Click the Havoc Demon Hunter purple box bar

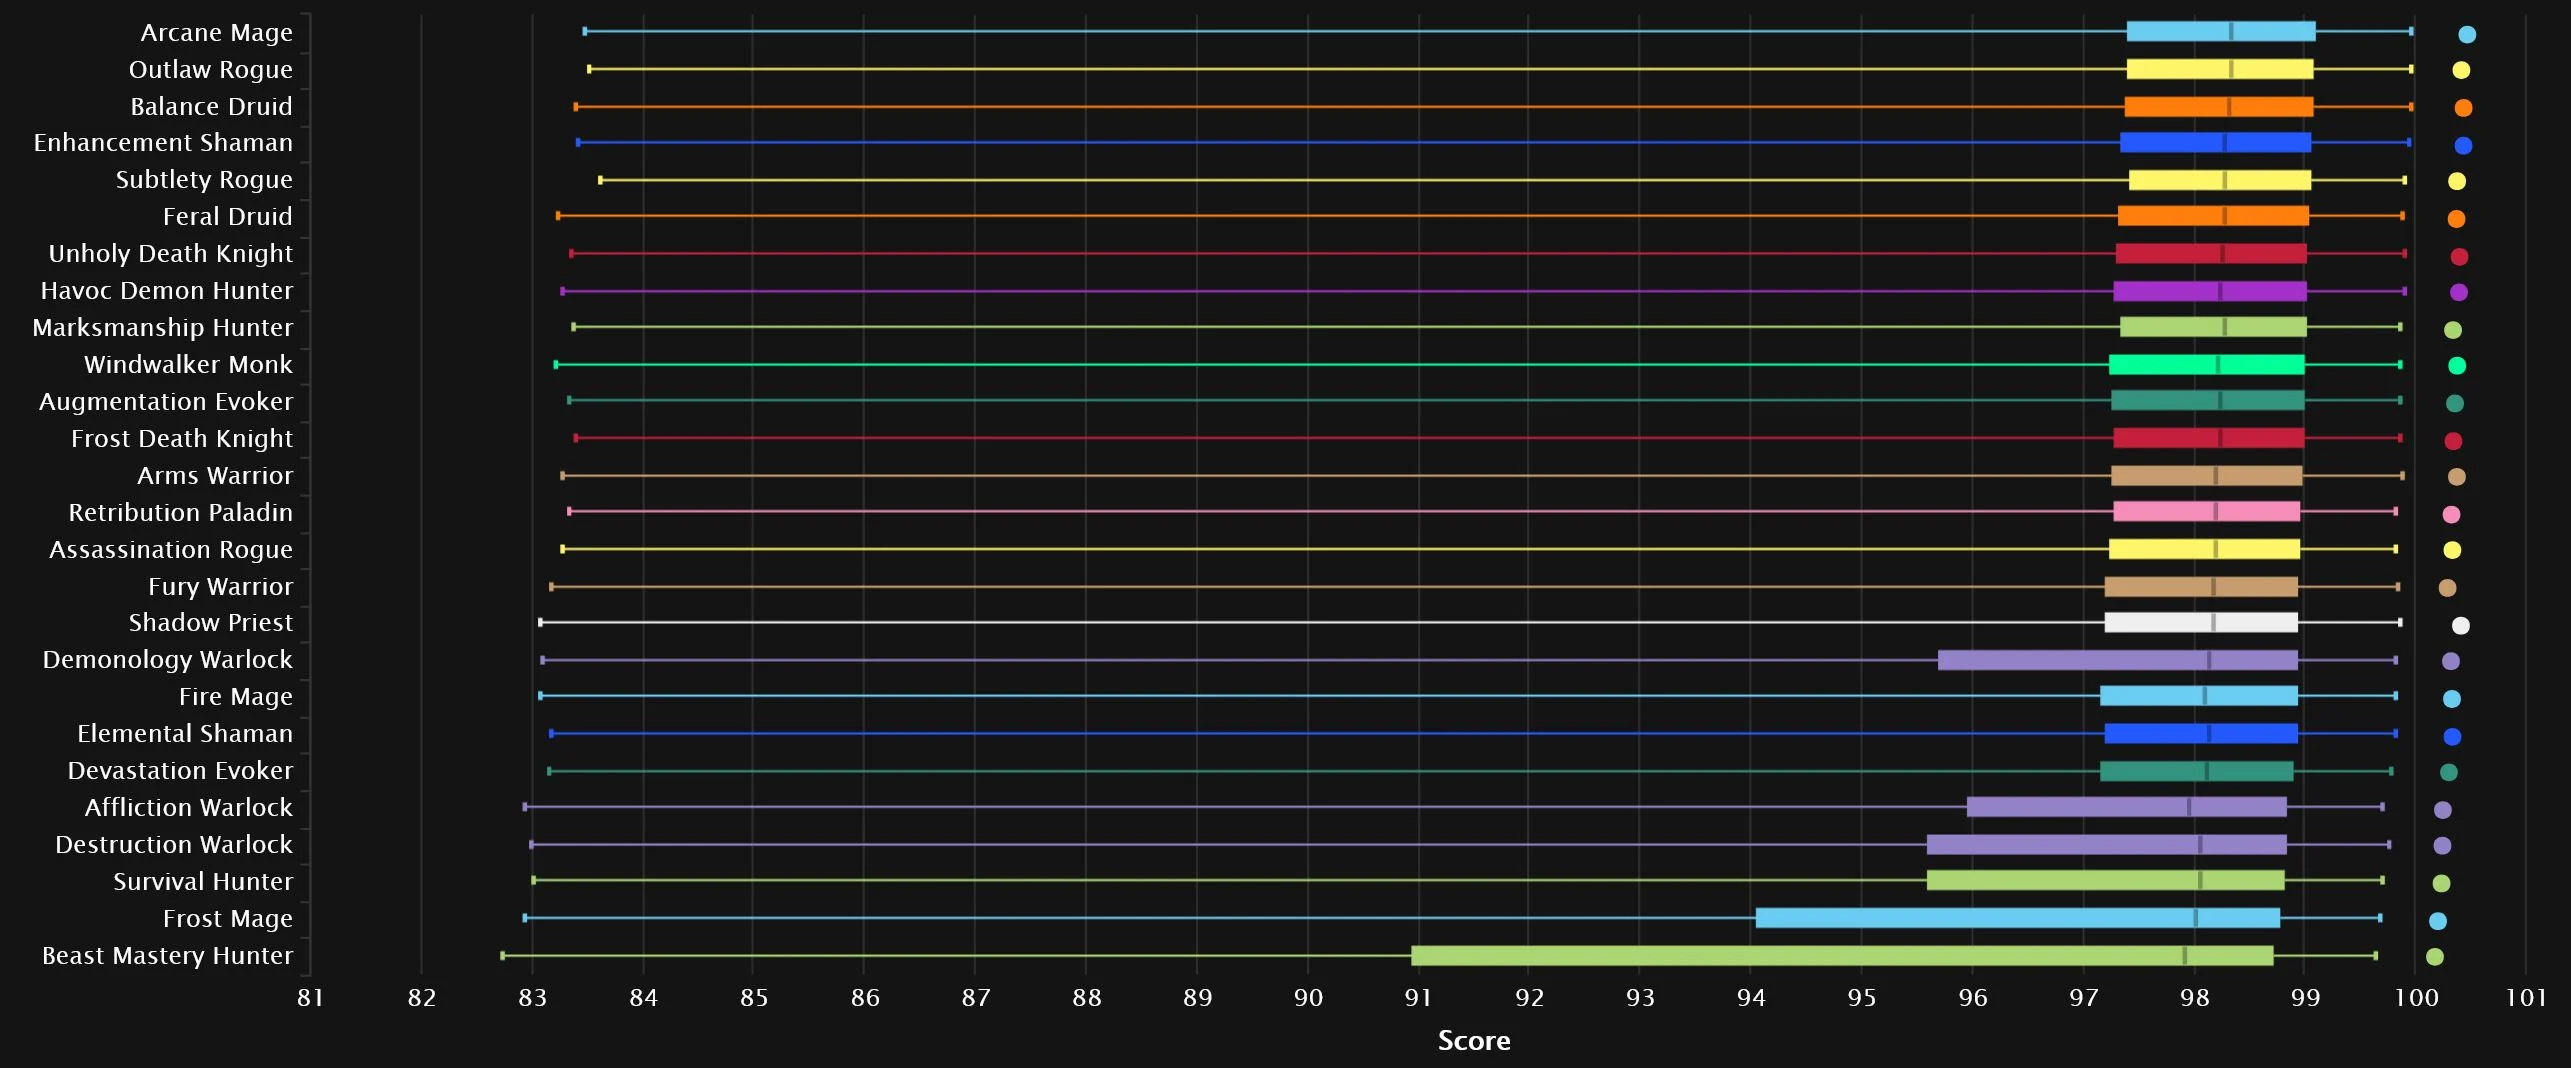click(2210, 292)
